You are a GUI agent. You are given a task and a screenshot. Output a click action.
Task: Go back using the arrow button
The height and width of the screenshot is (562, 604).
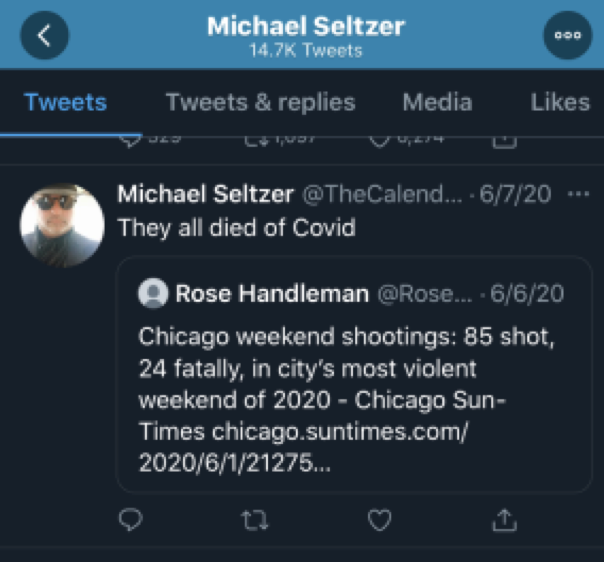[x=44, y=35]
